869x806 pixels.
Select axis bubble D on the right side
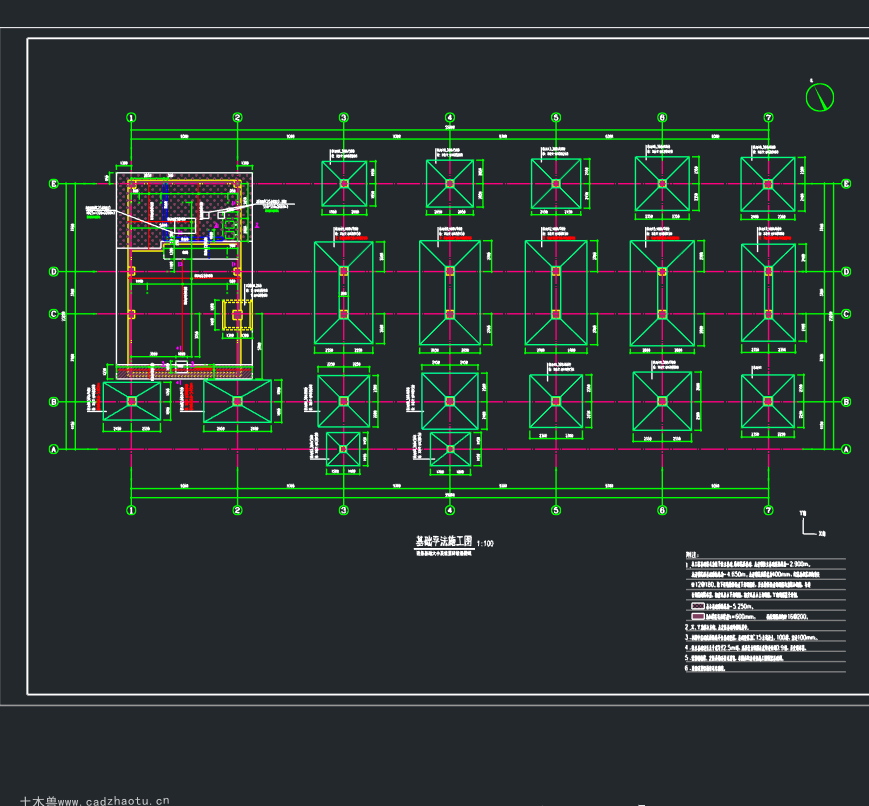[x=846, y=272]
